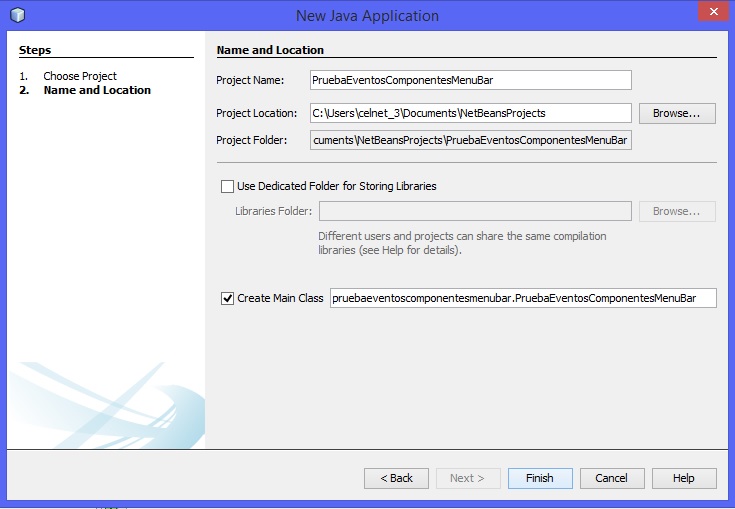Cancel the new project wizard

point(611,478)
